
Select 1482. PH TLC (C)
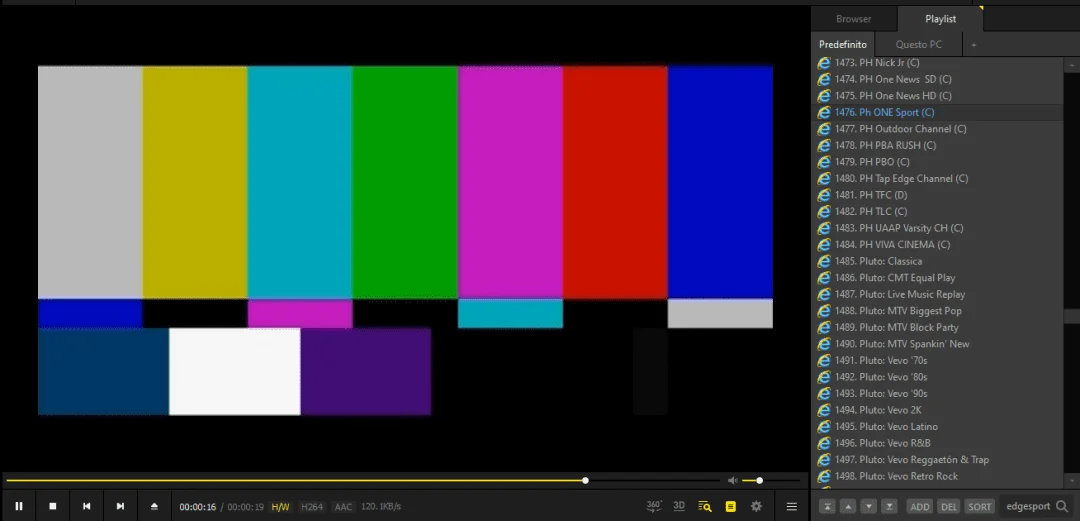[x=937, y=212]
